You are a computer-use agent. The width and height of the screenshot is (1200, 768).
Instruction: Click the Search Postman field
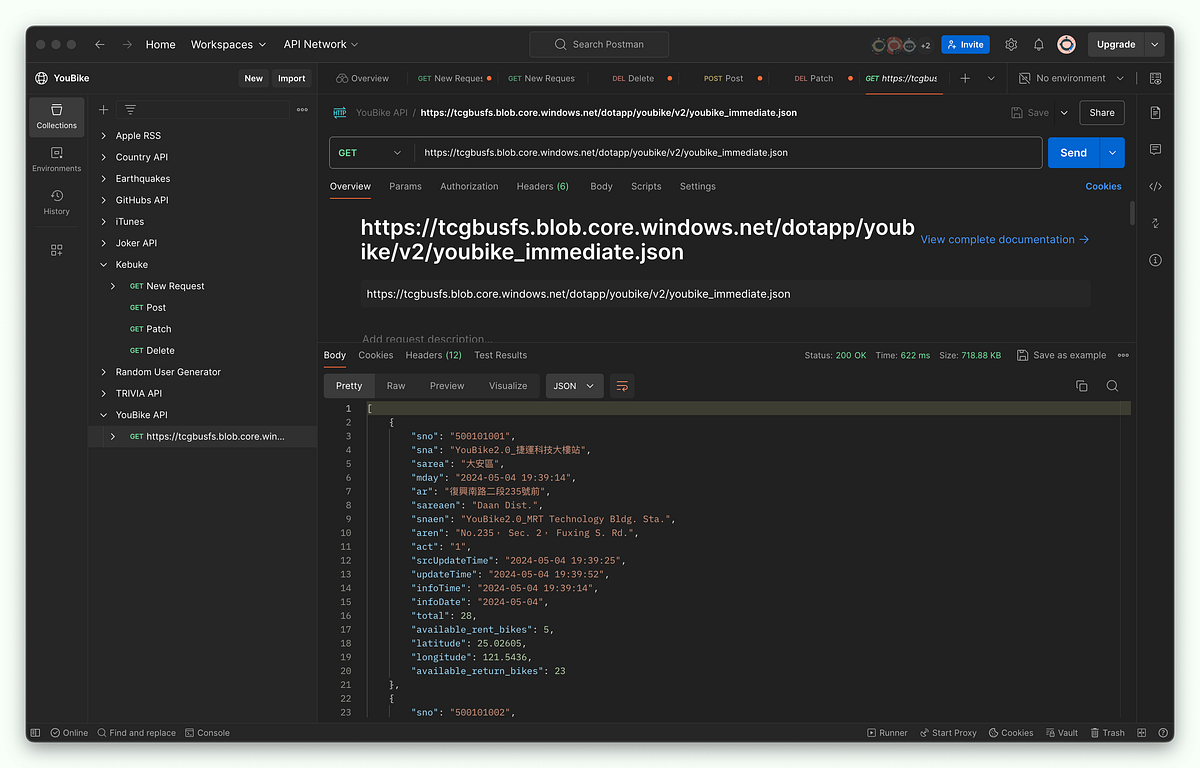tap(599, 44)
